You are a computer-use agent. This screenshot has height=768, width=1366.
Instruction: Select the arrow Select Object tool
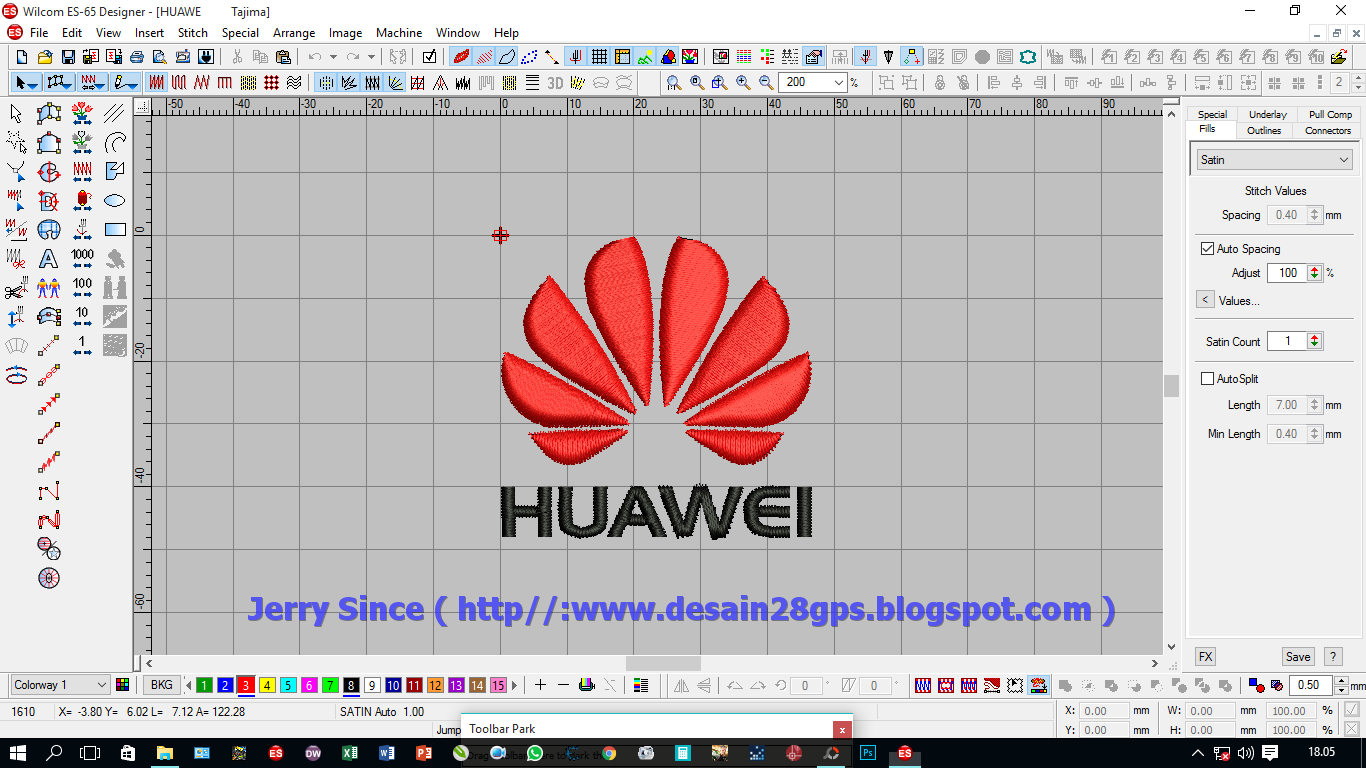16,114
